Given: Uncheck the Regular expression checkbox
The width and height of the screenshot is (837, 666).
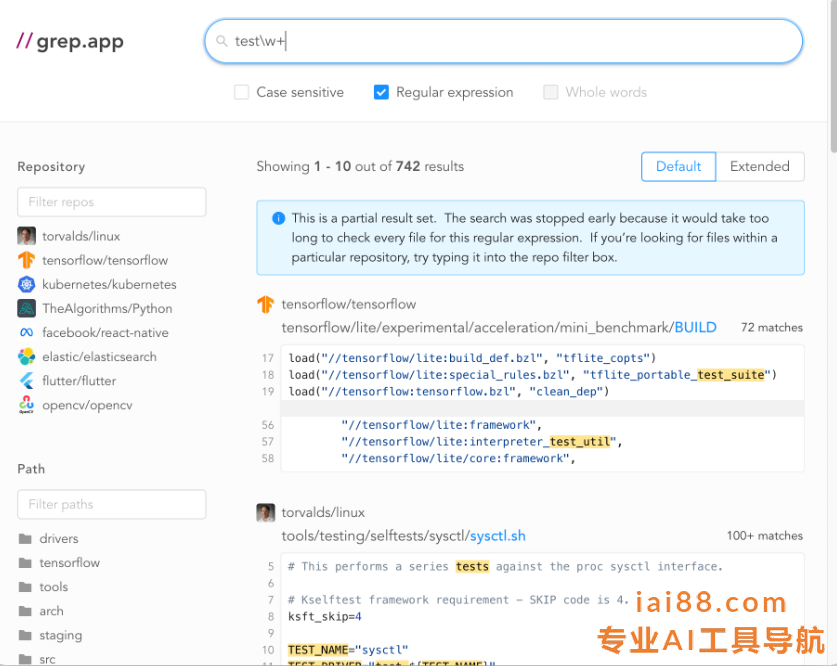Looking at the screenshot, I should click(381, 92).
